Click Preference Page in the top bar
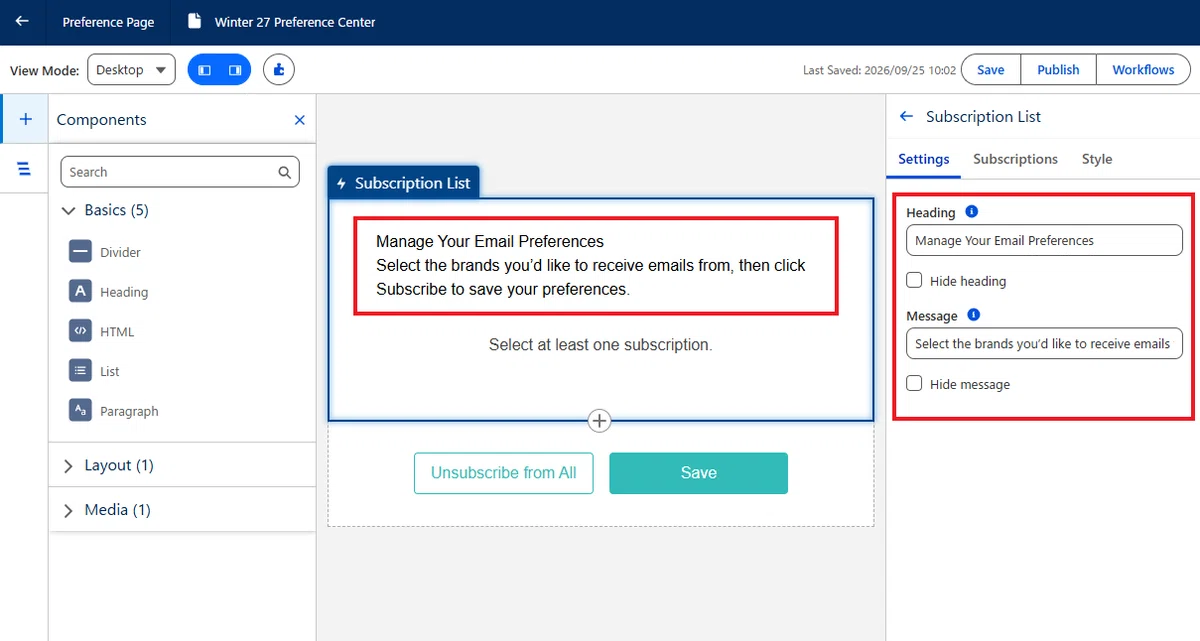Viewport: 1200px width, 641px height. tap(108, 22)
